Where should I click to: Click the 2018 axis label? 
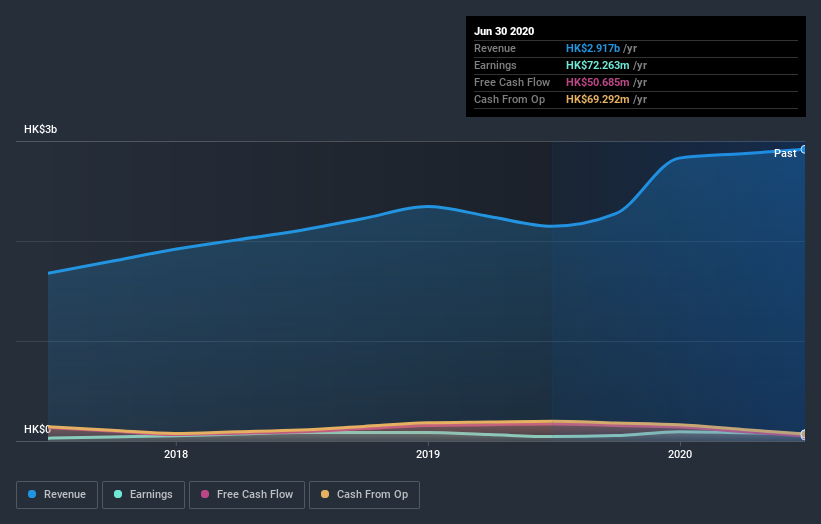point(176,454)
